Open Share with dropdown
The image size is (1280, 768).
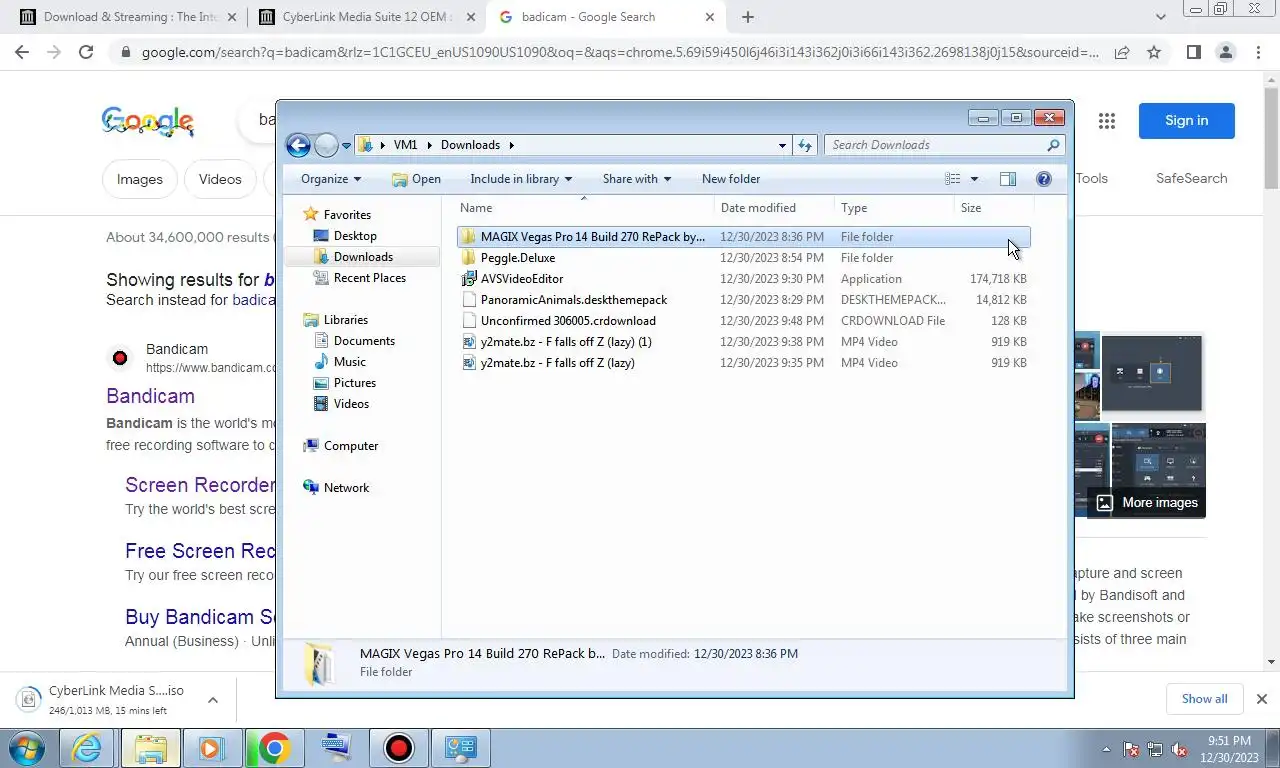coord(637,179)
